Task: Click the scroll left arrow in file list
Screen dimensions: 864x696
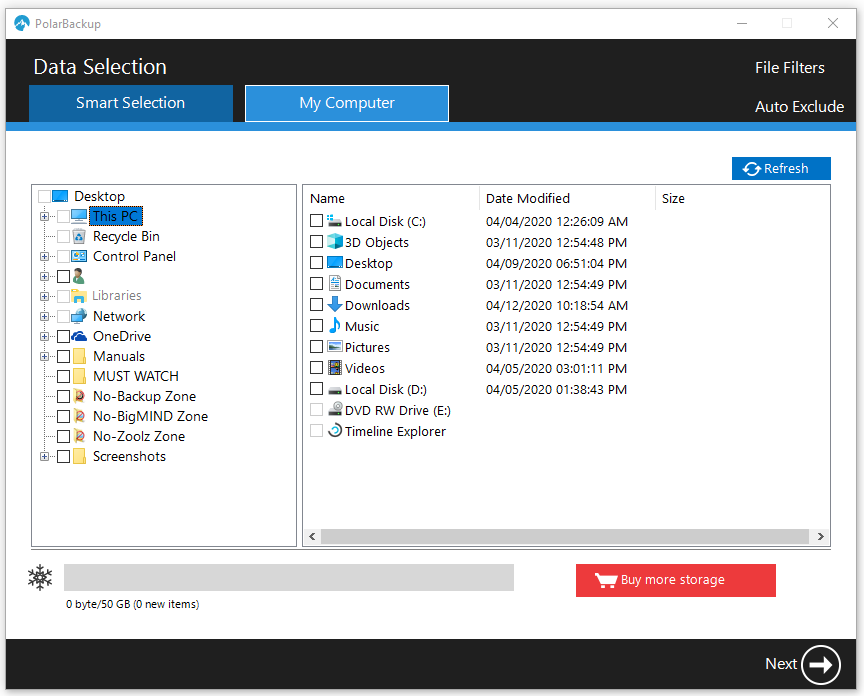Action: point(312,536)
